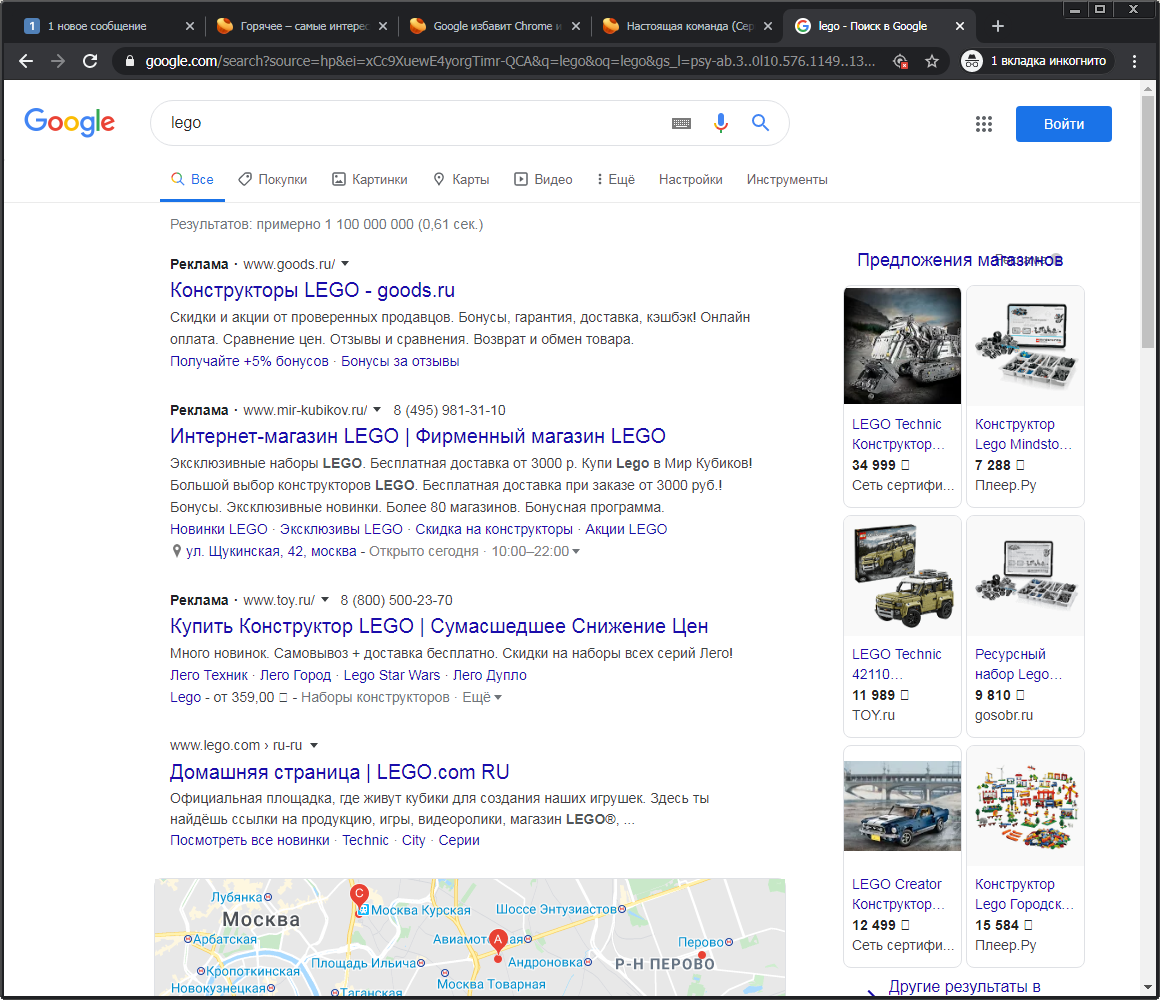Close the 'Google избавит Chrome' tab
Screen dimensions: 1160x1000
576,26
